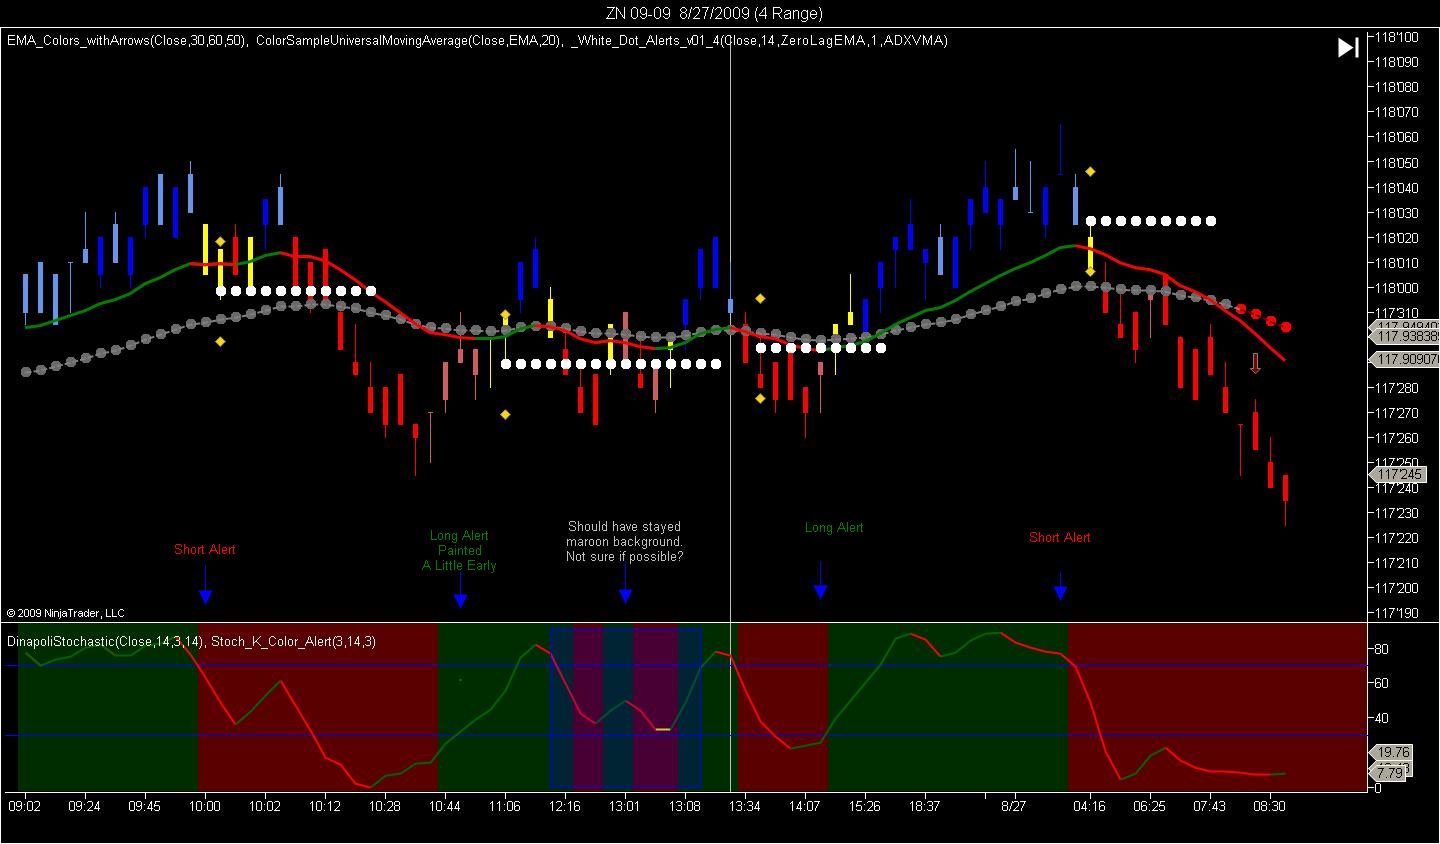Select the 'Should have stayed maroon background' note
The image size is (1440, 844).
coord(625,541)
